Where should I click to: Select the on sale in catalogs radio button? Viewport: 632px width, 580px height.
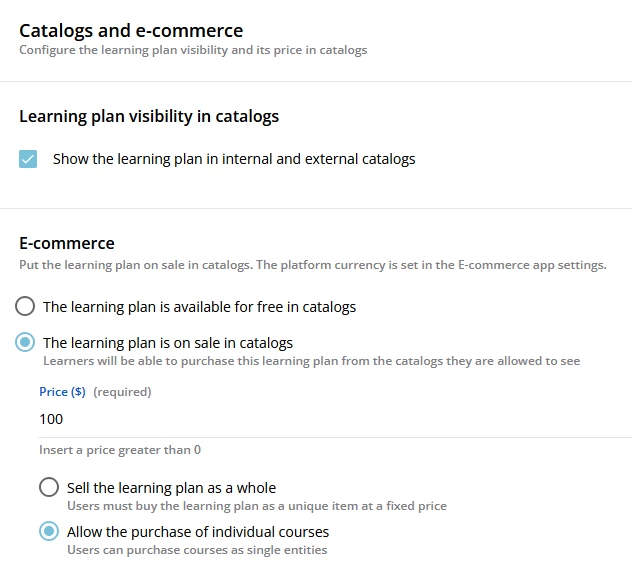25,343
